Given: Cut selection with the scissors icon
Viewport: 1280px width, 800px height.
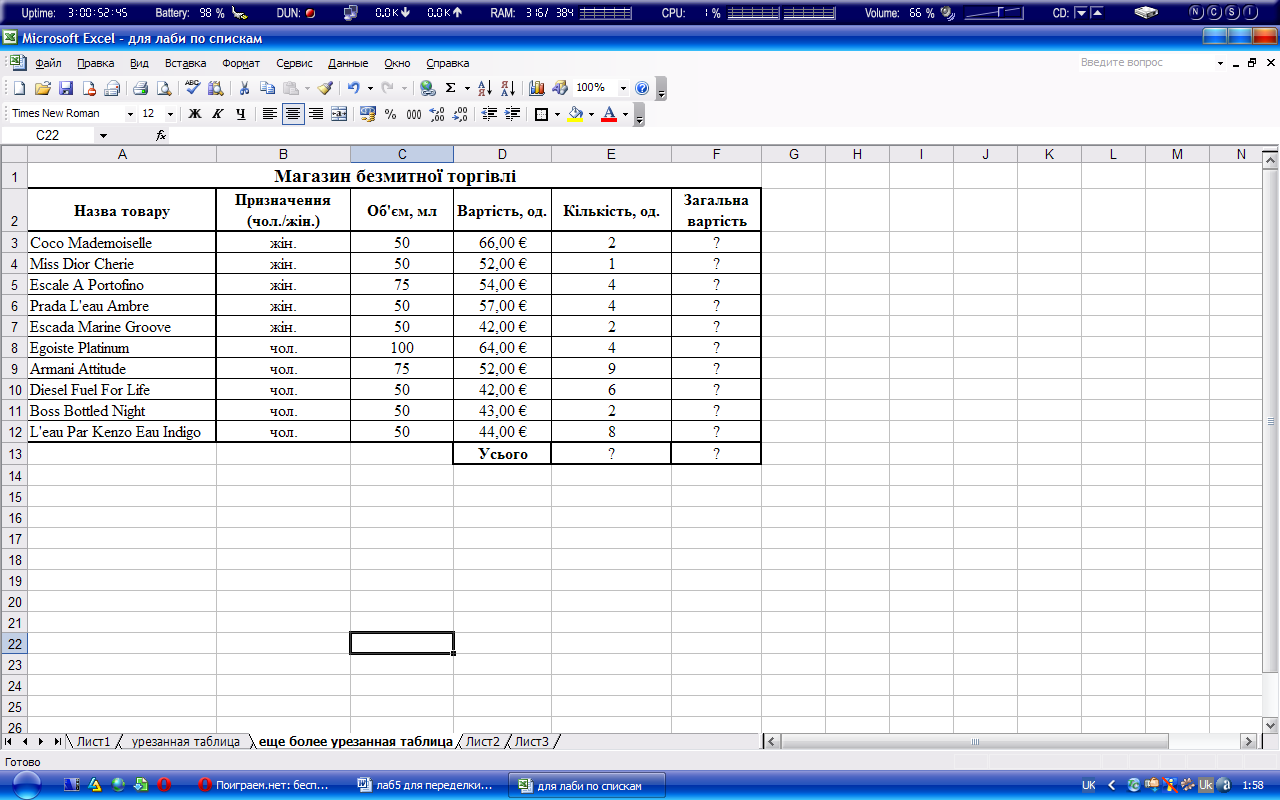Looking at the screenshot, I should (244, 88).
